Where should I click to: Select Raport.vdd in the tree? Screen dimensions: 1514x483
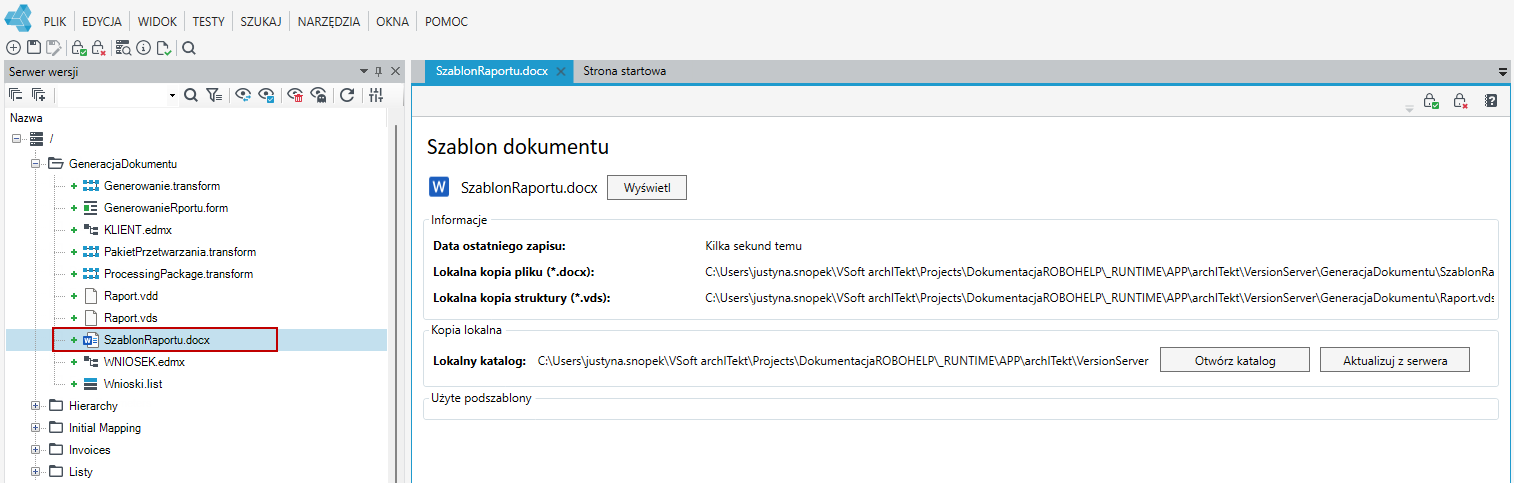[131, 296]
